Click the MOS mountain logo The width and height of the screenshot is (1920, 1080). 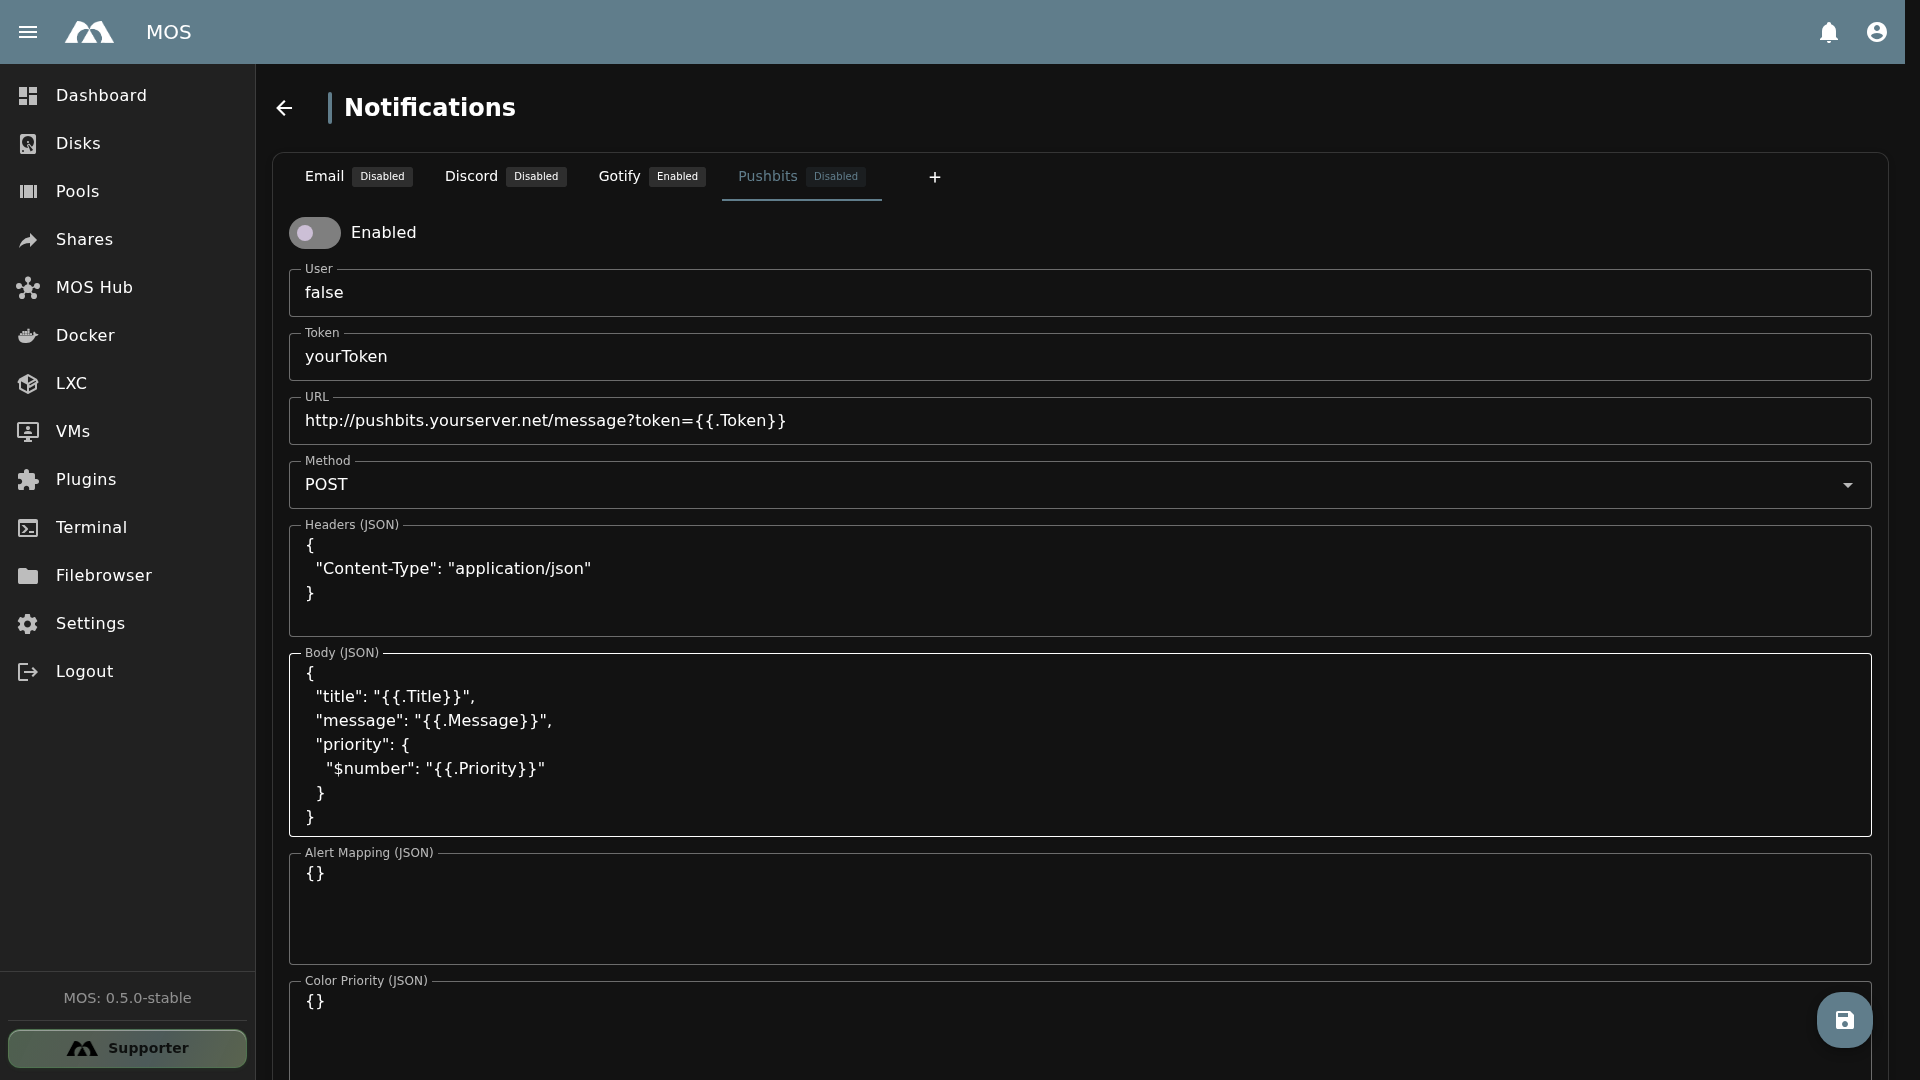pyautogui.click(x=89, y=32)
